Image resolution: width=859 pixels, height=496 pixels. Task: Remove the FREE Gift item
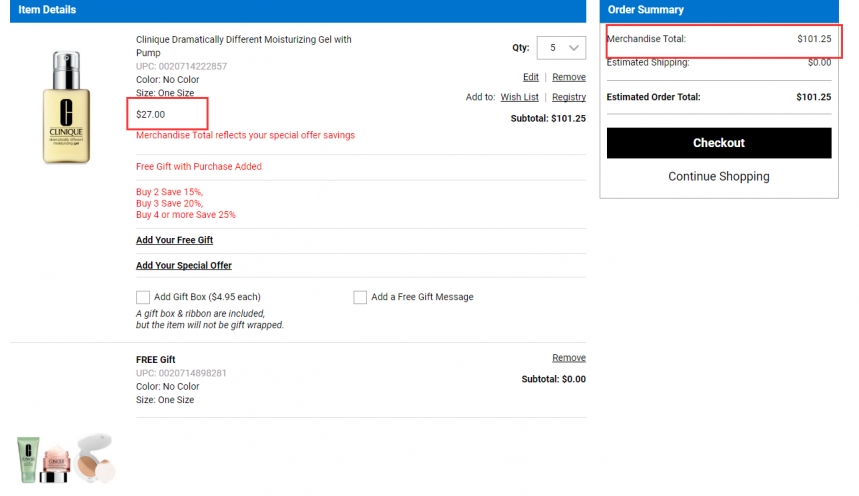click(569, 358)
